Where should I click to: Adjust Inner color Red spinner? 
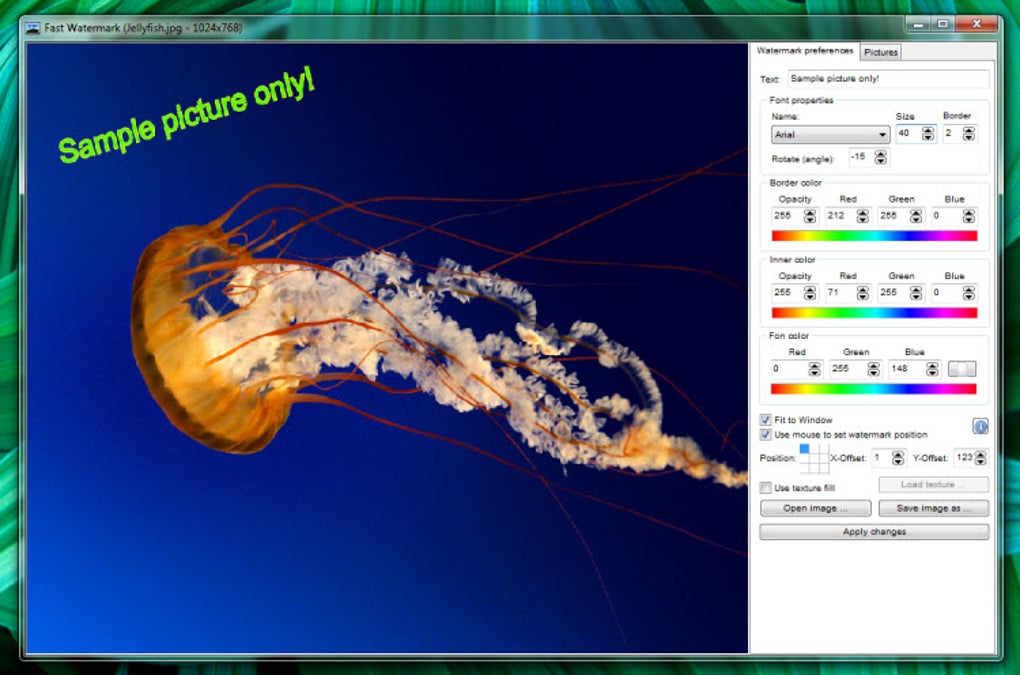(x=863, y=293)
